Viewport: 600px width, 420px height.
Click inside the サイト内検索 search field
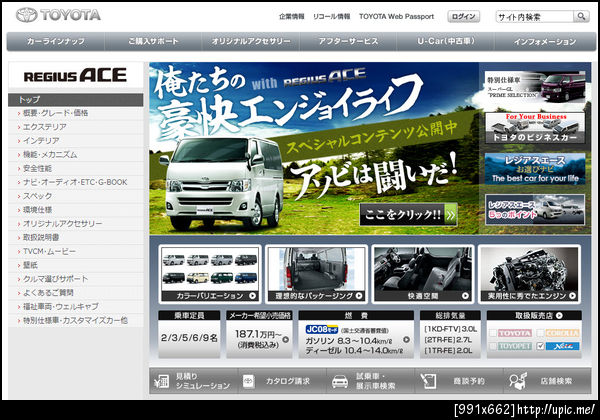click(x=535, y=16)
